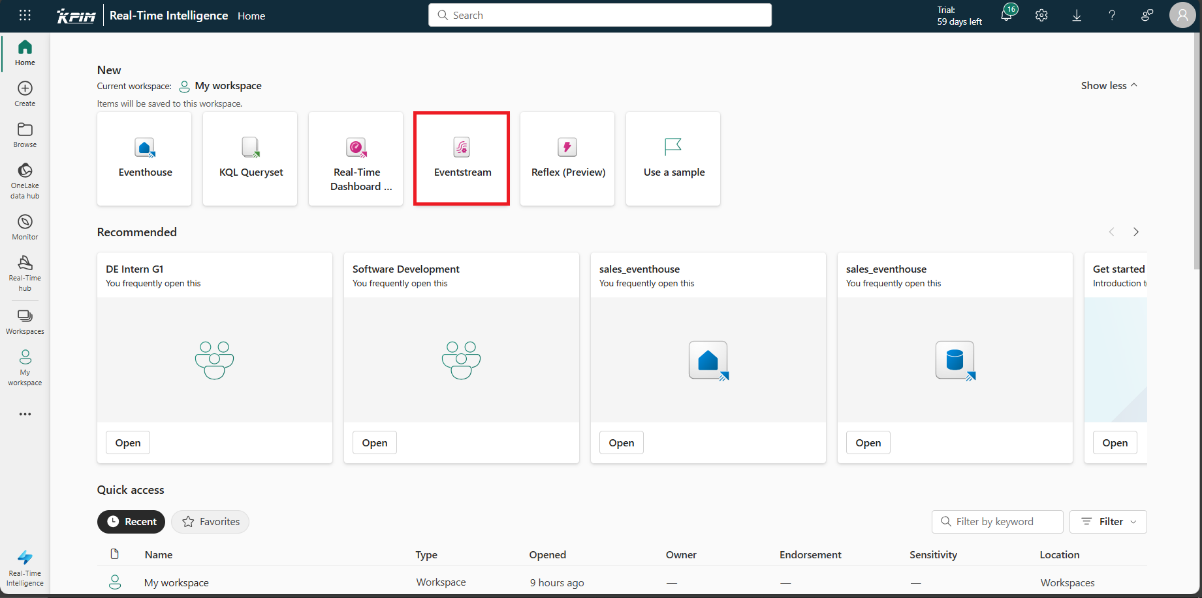Open the help question mark menu
Viewport: 1202px width, 598px height.
[1112, 15]
